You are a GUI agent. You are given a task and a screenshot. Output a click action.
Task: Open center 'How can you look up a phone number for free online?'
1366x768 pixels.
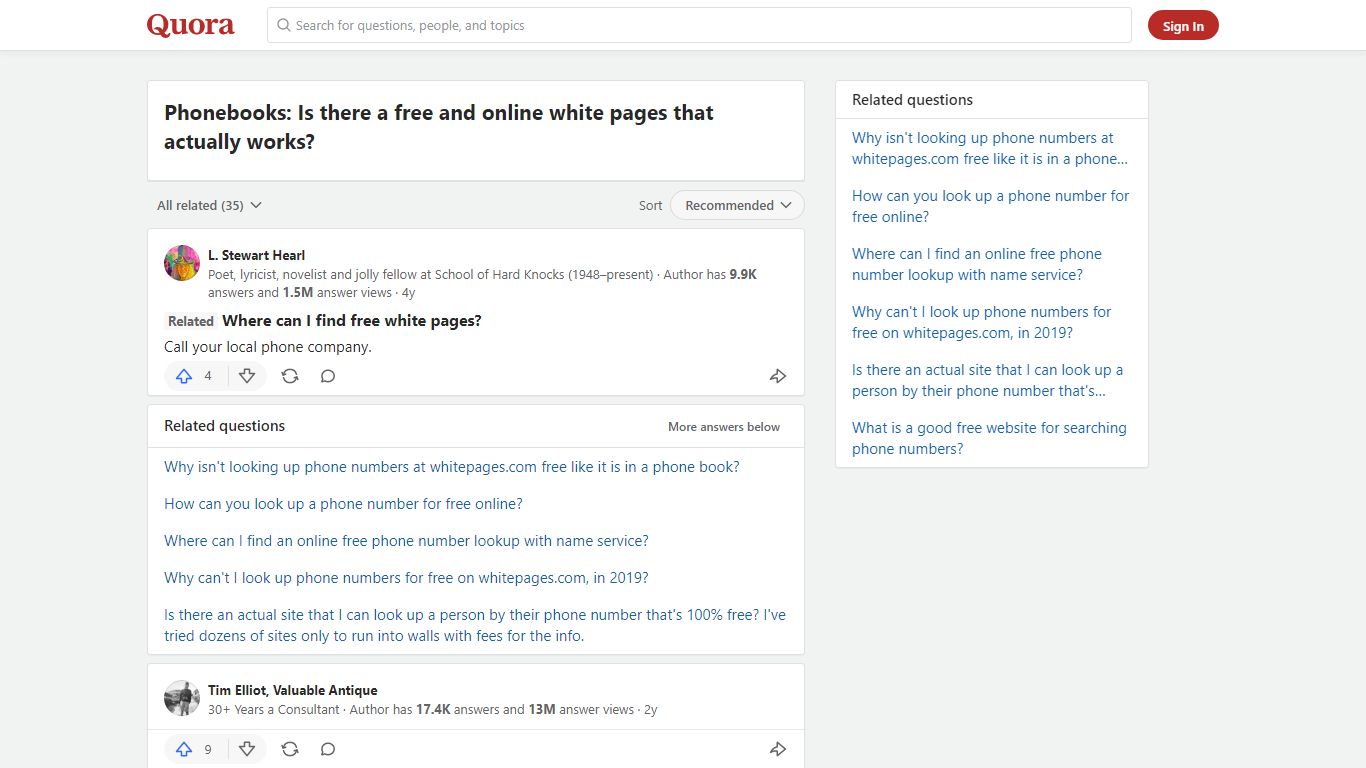tap(343, 504)
